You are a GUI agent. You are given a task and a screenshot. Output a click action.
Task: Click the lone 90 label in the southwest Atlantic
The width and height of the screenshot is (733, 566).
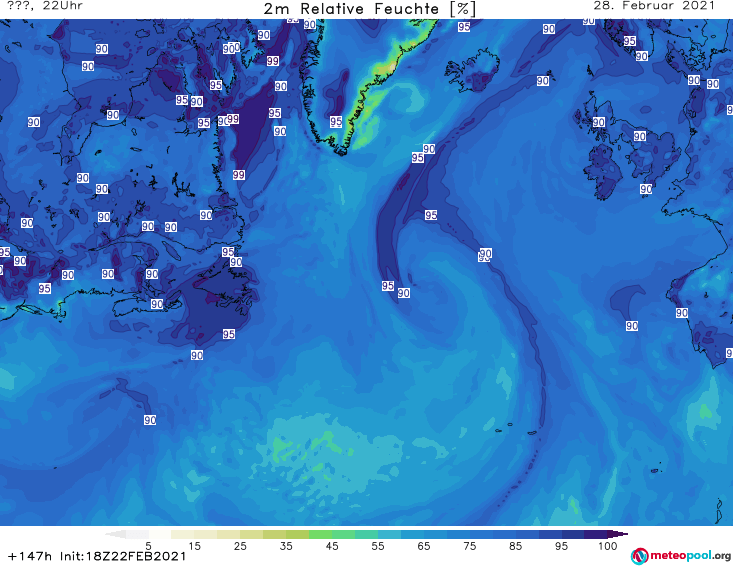pyautogui.click(x=150, y=420)
